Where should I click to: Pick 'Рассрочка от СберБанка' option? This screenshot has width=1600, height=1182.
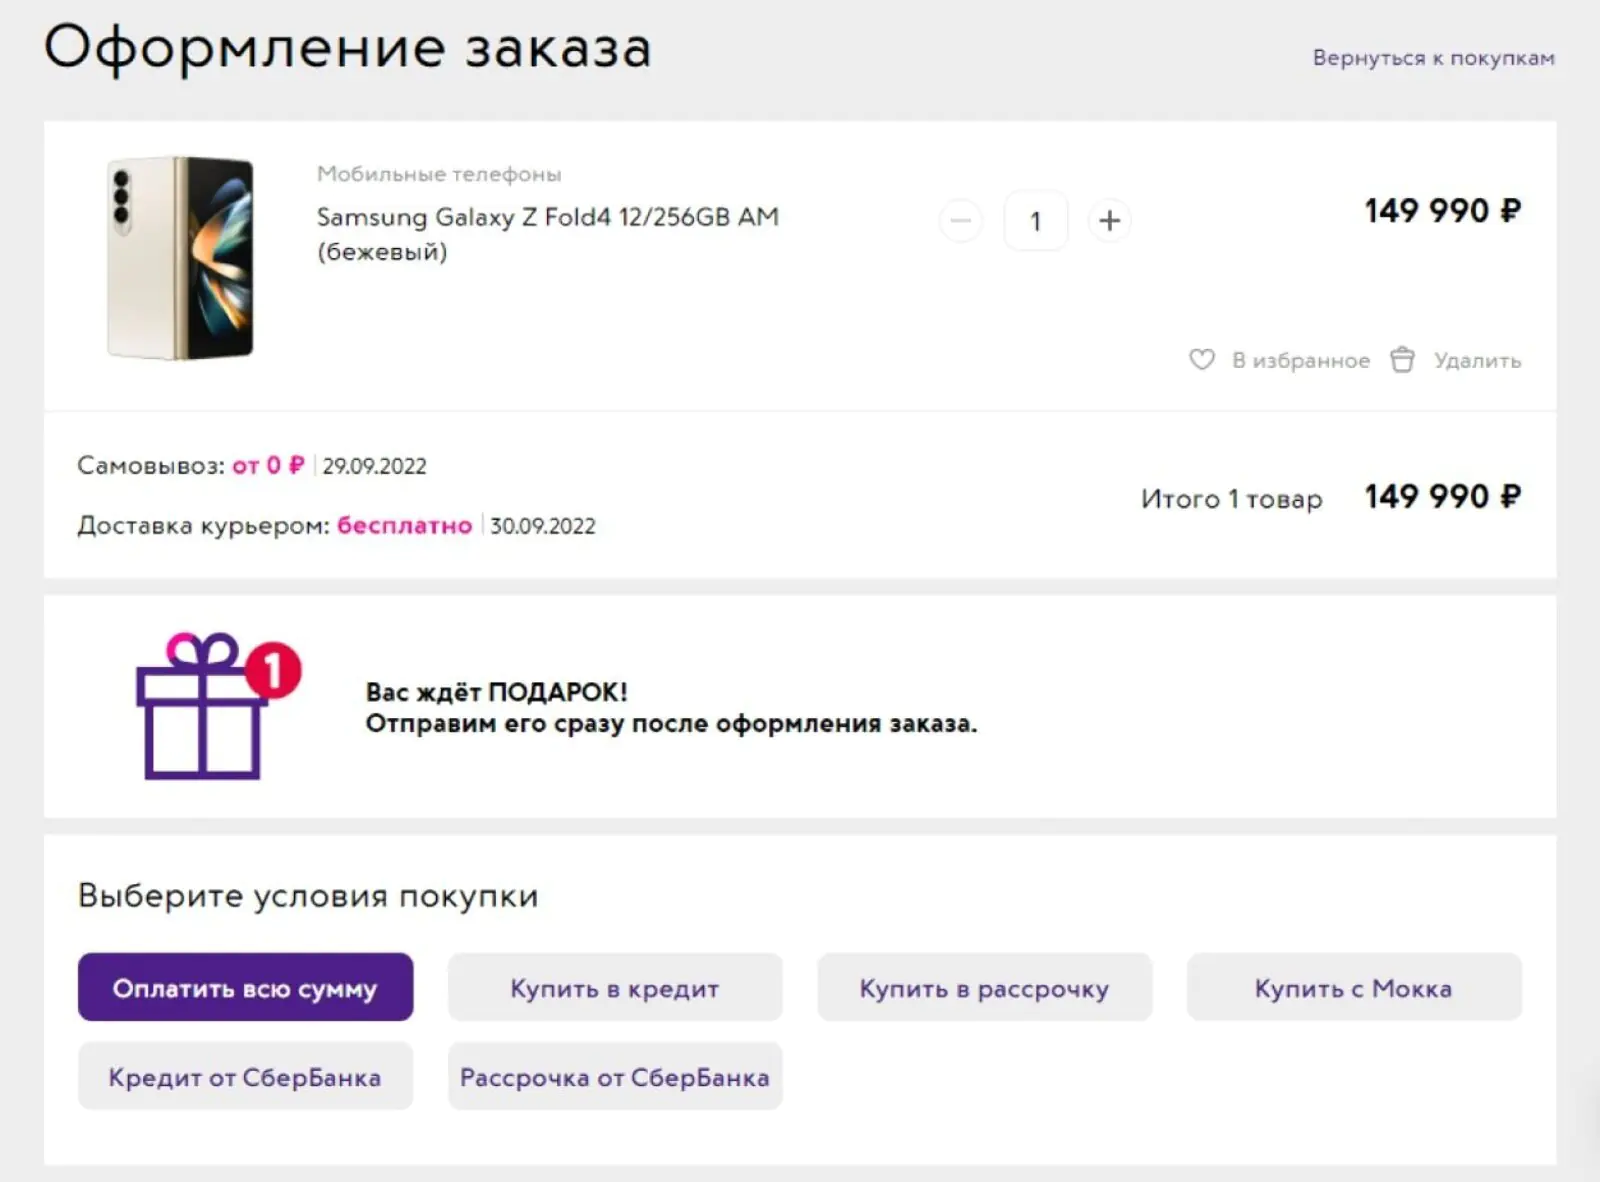(x=615, y=1076)
